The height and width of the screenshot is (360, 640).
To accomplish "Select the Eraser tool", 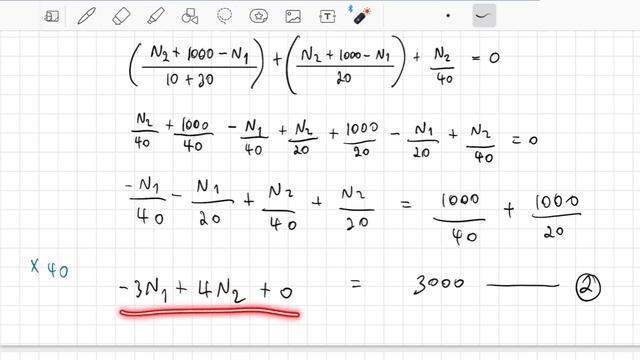I will [121, 16].
